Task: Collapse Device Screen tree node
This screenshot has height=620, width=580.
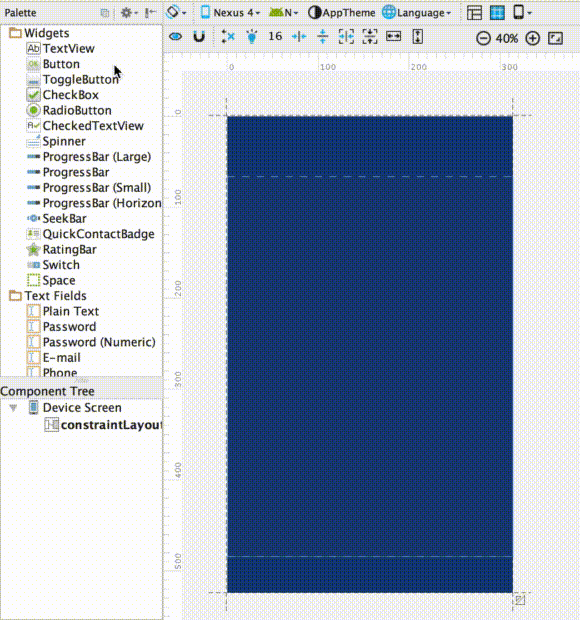Action: (x=13, y=408)
